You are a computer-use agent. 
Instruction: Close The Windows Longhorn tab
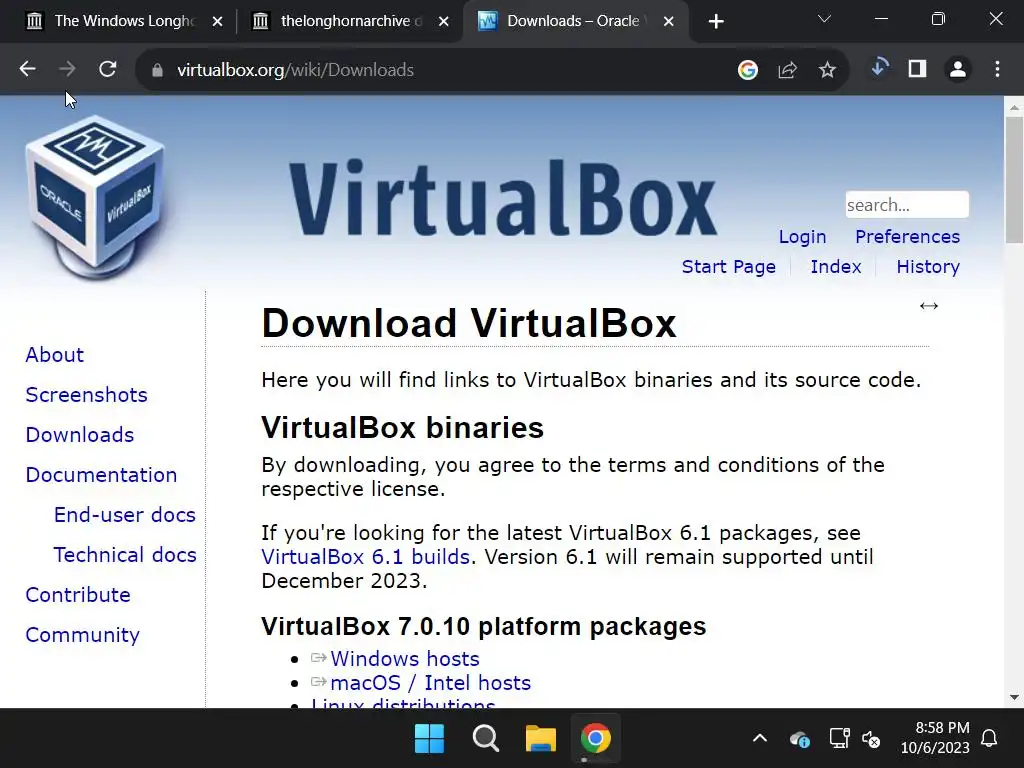point(217,22)
